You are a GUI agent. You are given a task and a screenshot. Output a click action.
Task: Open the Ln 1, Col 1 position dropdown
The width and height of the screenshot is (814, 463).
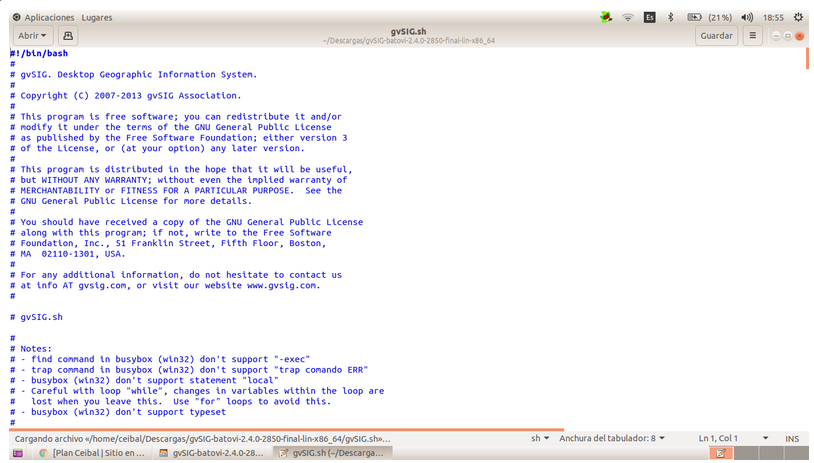click(733, 439)
